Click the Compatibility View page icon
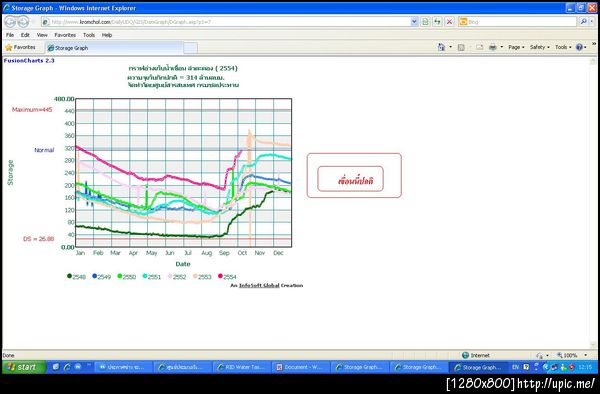 click(x=425, y=22)
